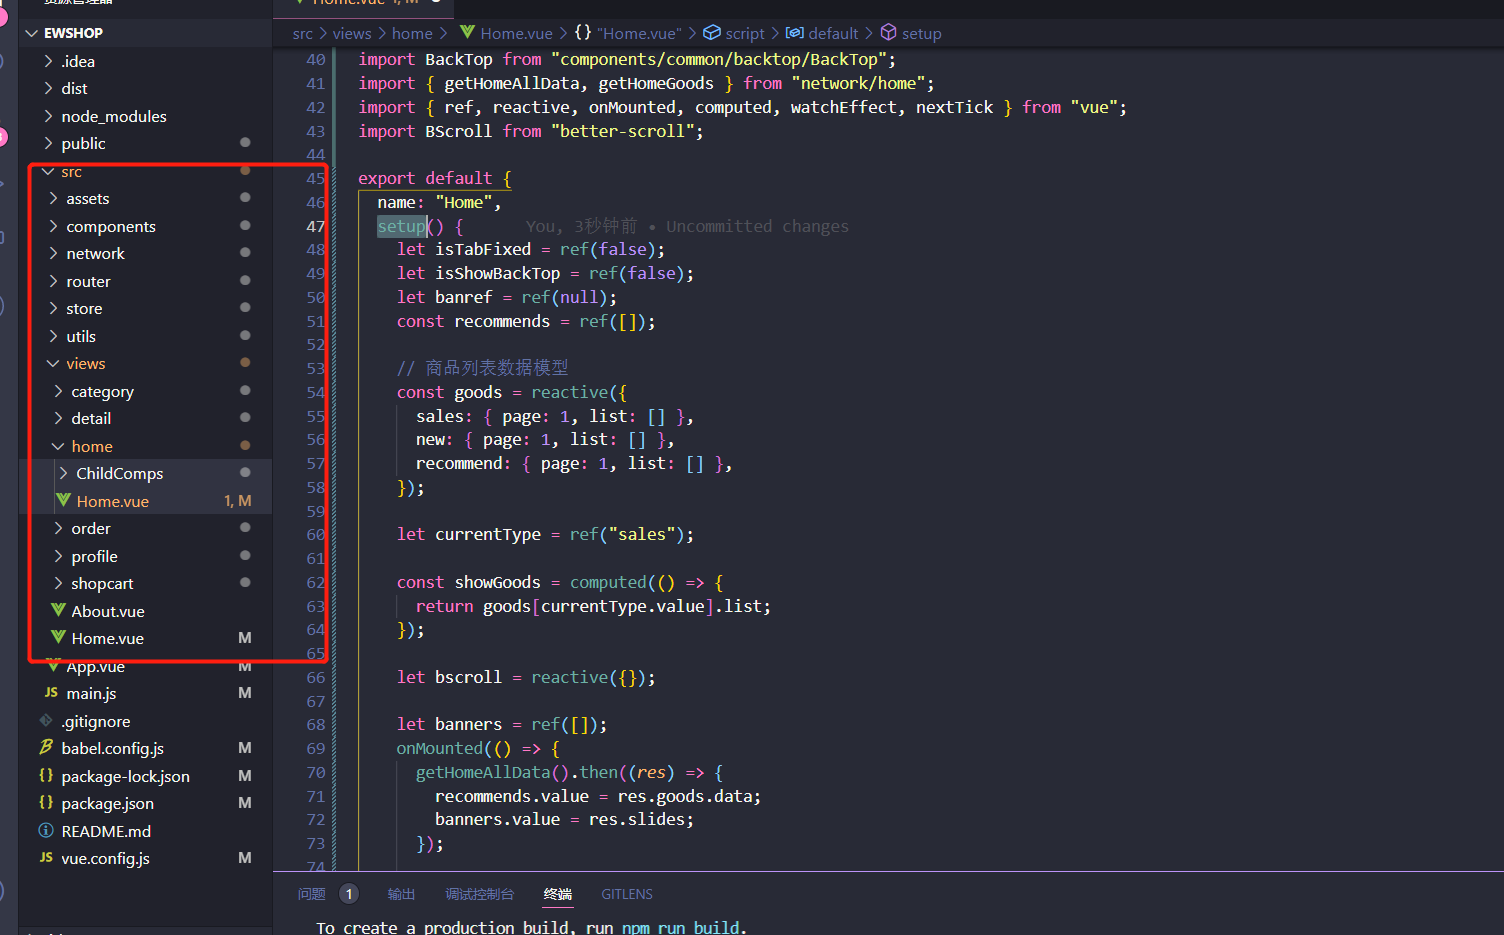Click onMounted call on line 69
Viewport: 1504px width, 935px height.
click(x=439, y=749)
